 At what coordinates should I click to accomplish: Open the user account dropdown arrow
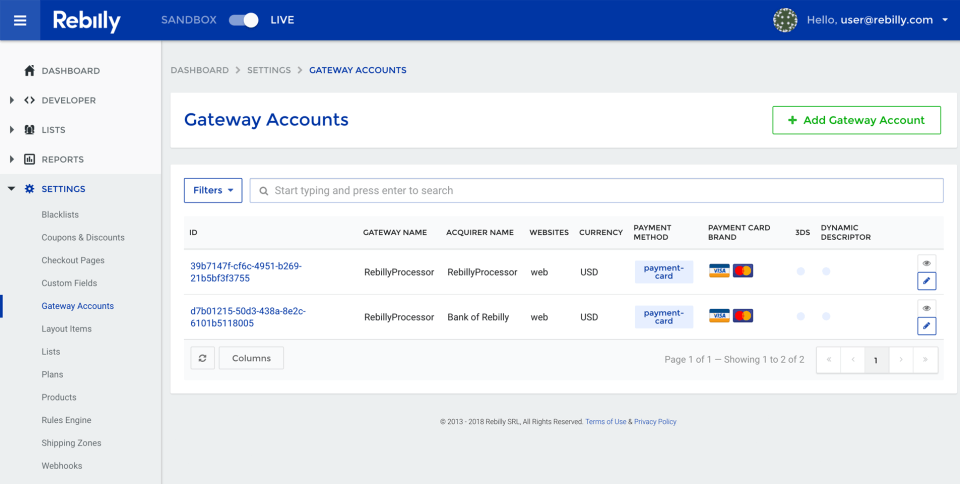(x=945, y=20)
